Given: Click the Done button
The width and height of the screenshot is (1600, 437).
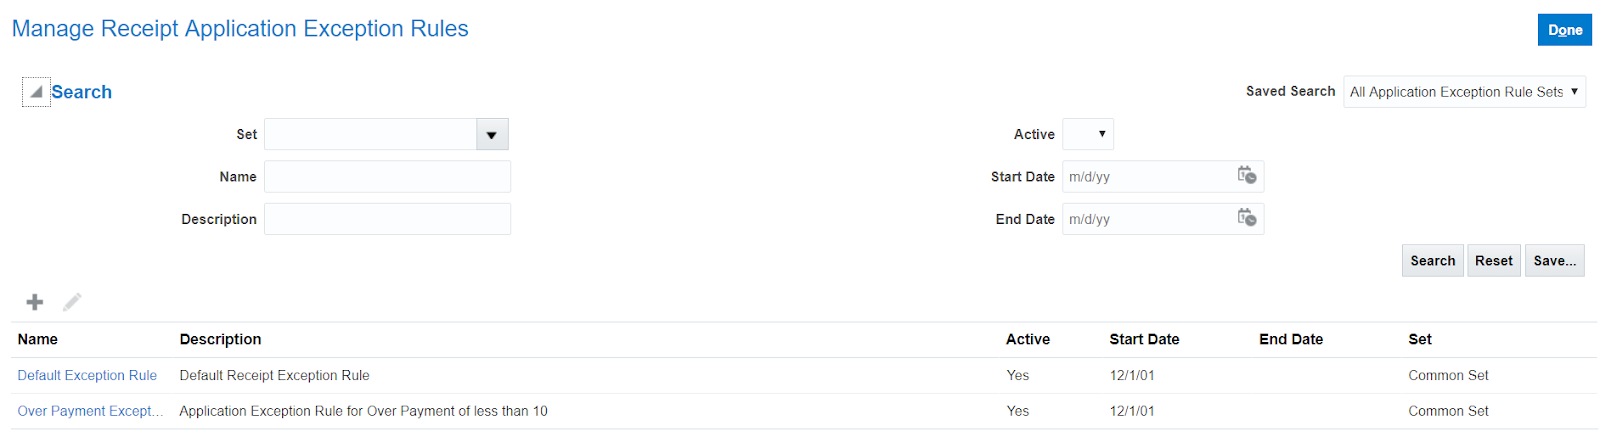Looking at the screenshot, I should pyautogui.click(x=1564, y=30).
